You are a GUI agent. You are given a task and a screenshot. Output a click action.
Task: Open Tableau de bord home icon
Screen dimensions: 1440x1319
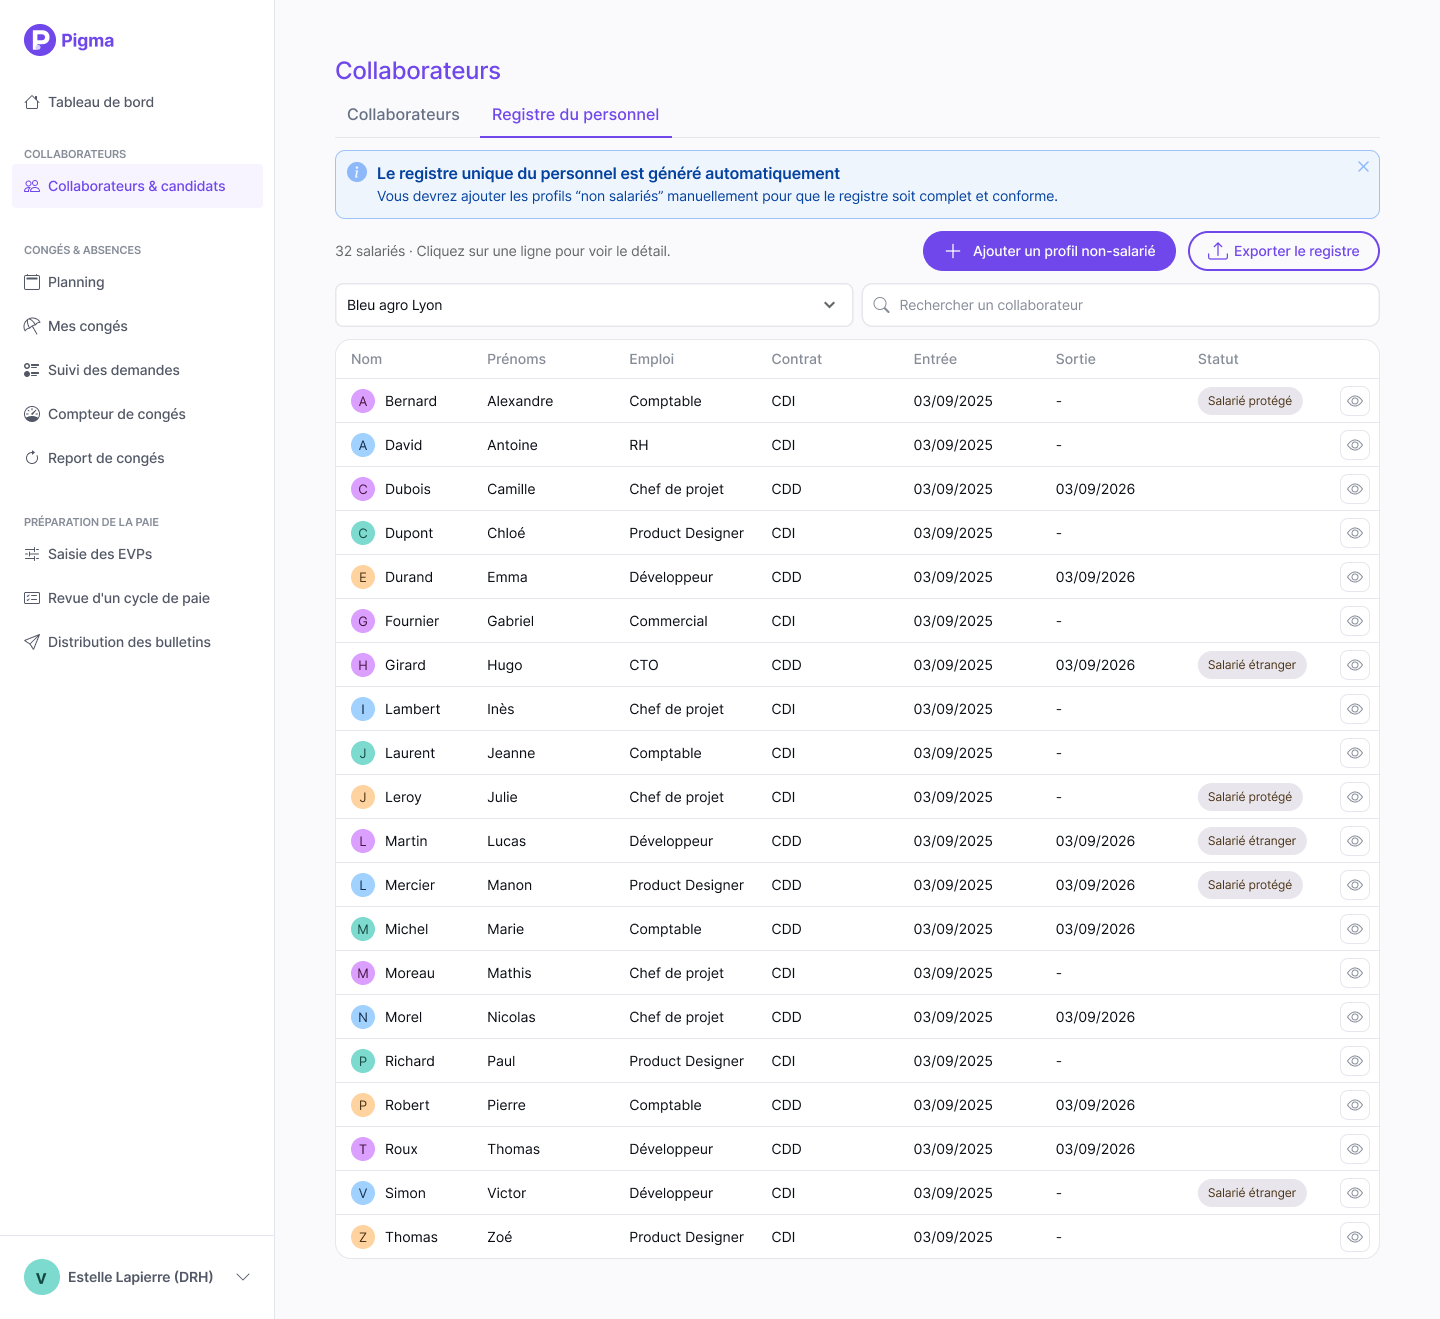click(x=32, y=102)
